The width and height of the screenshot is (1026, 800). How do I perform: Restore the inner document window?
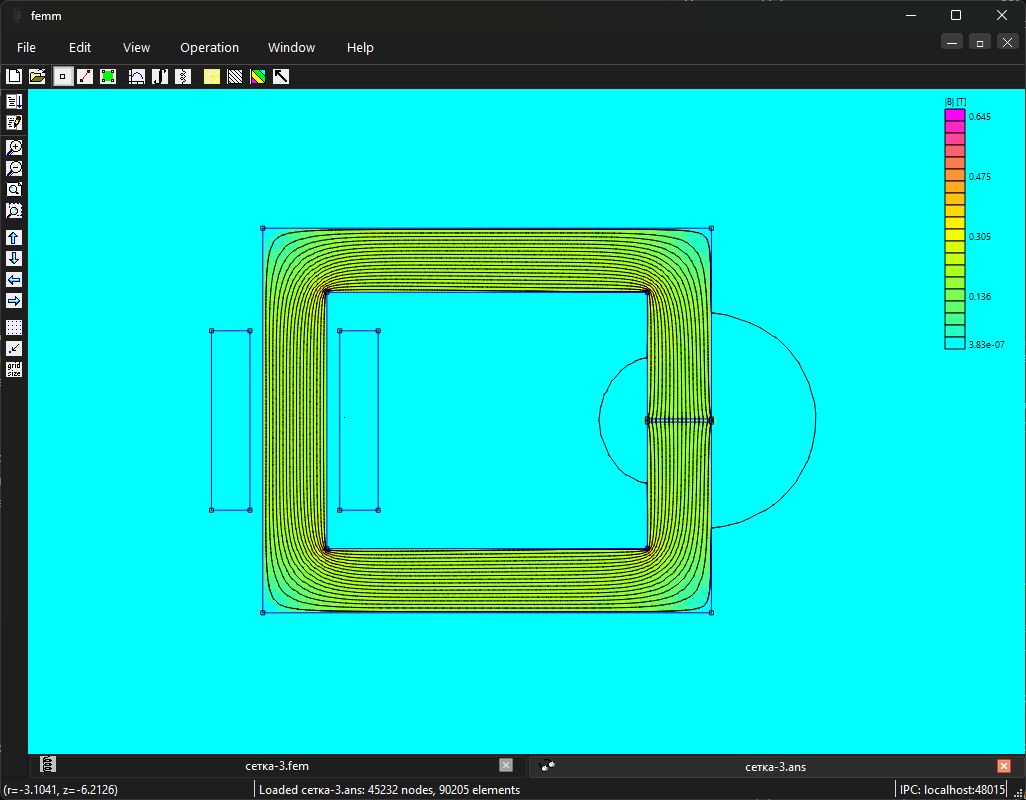980,43
